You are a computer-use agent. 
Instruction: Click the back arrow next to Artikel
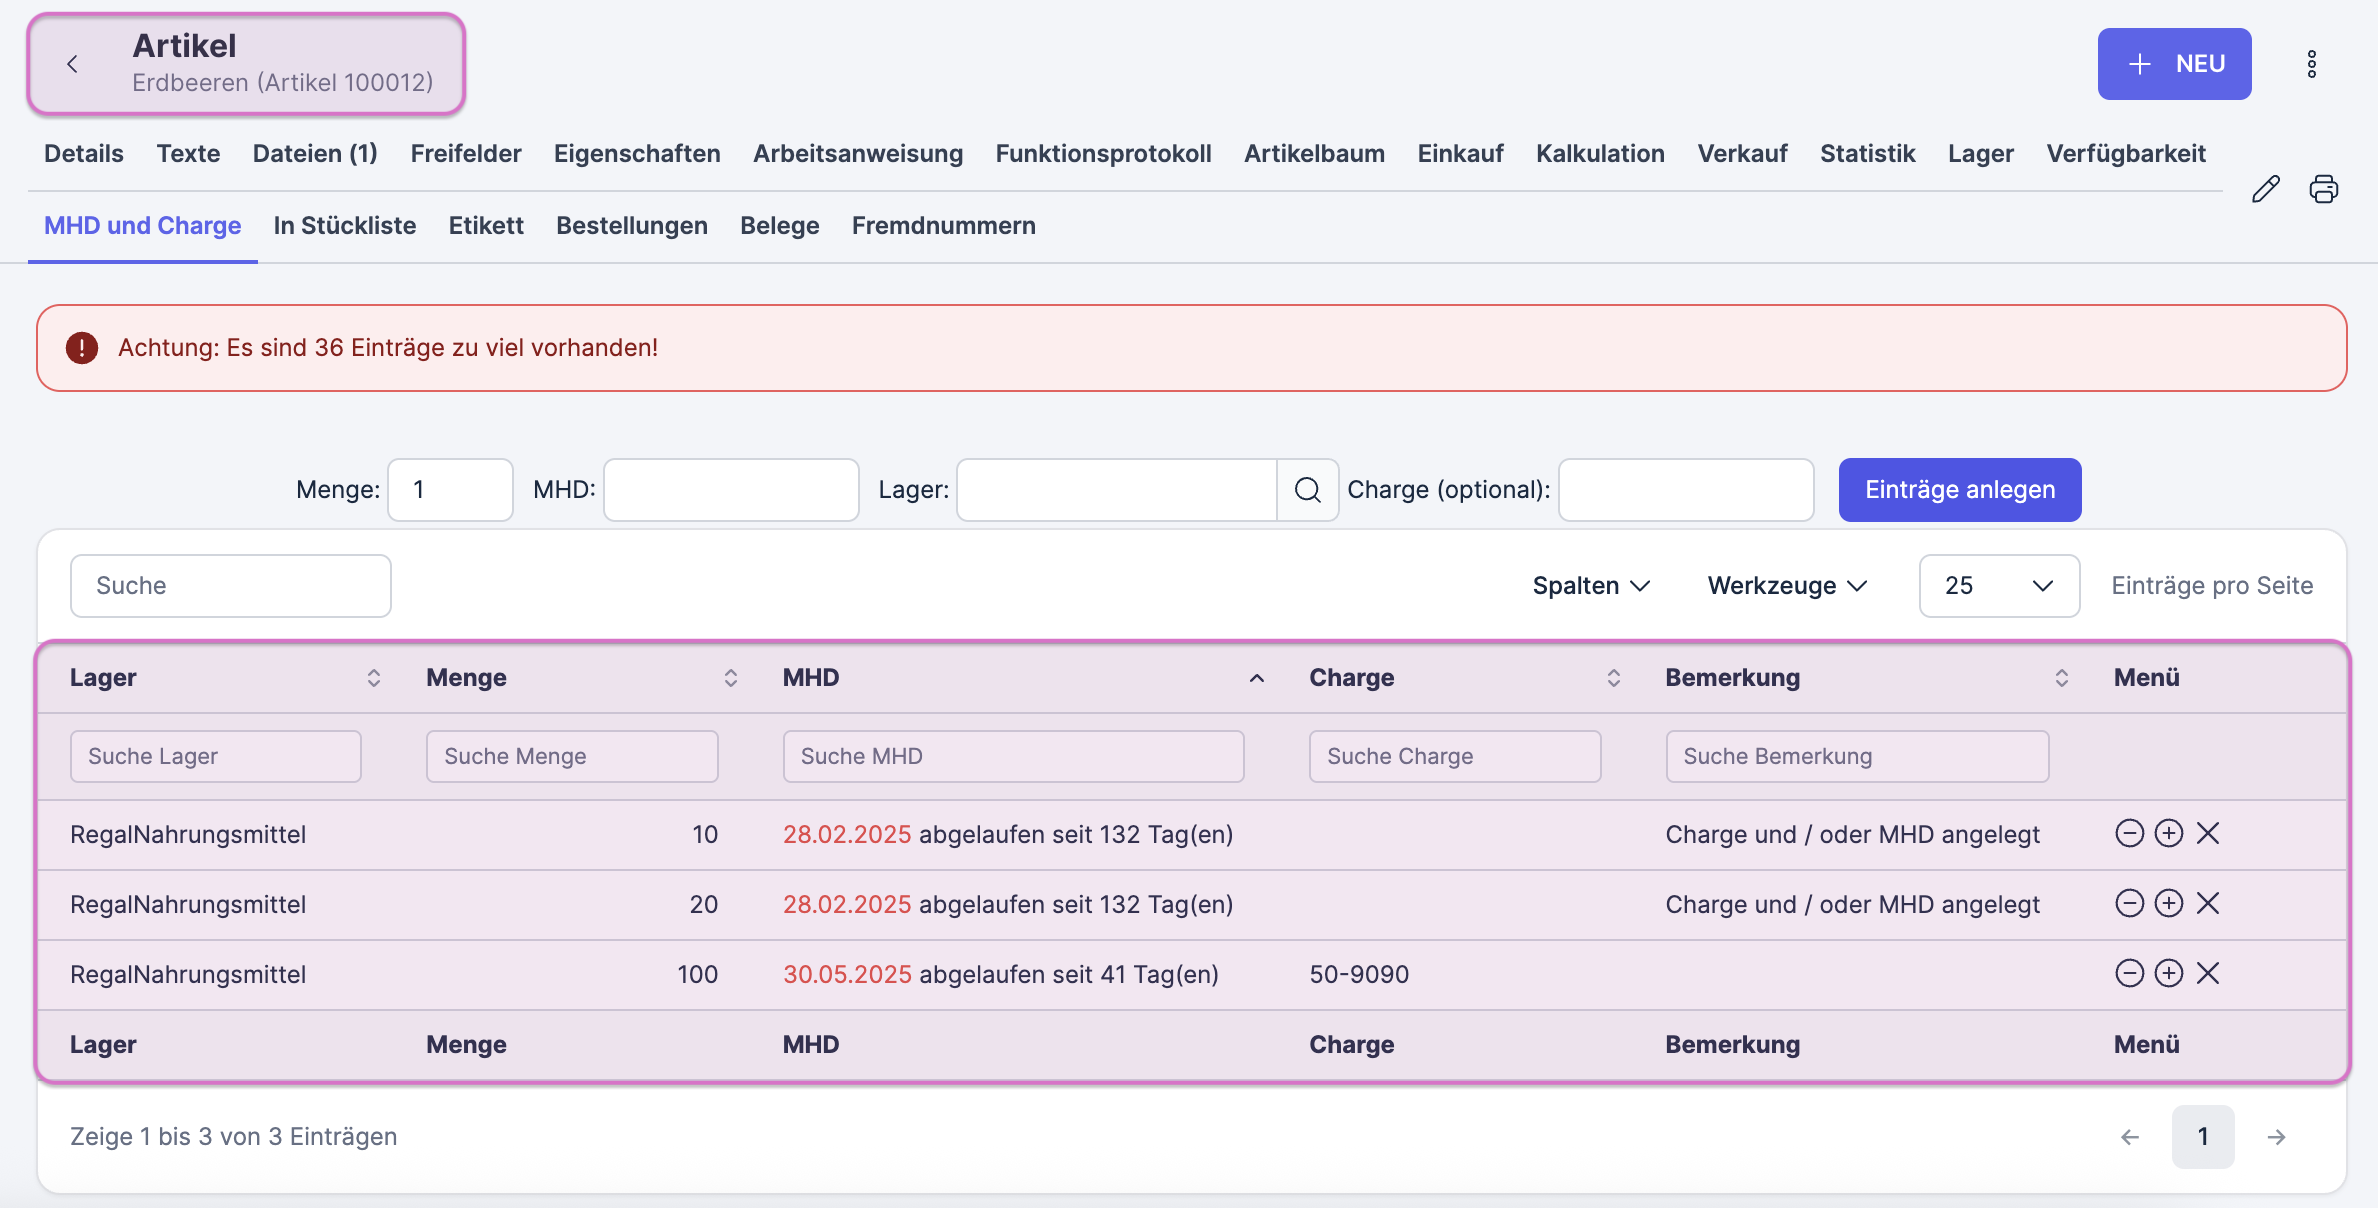click(72, 64)
